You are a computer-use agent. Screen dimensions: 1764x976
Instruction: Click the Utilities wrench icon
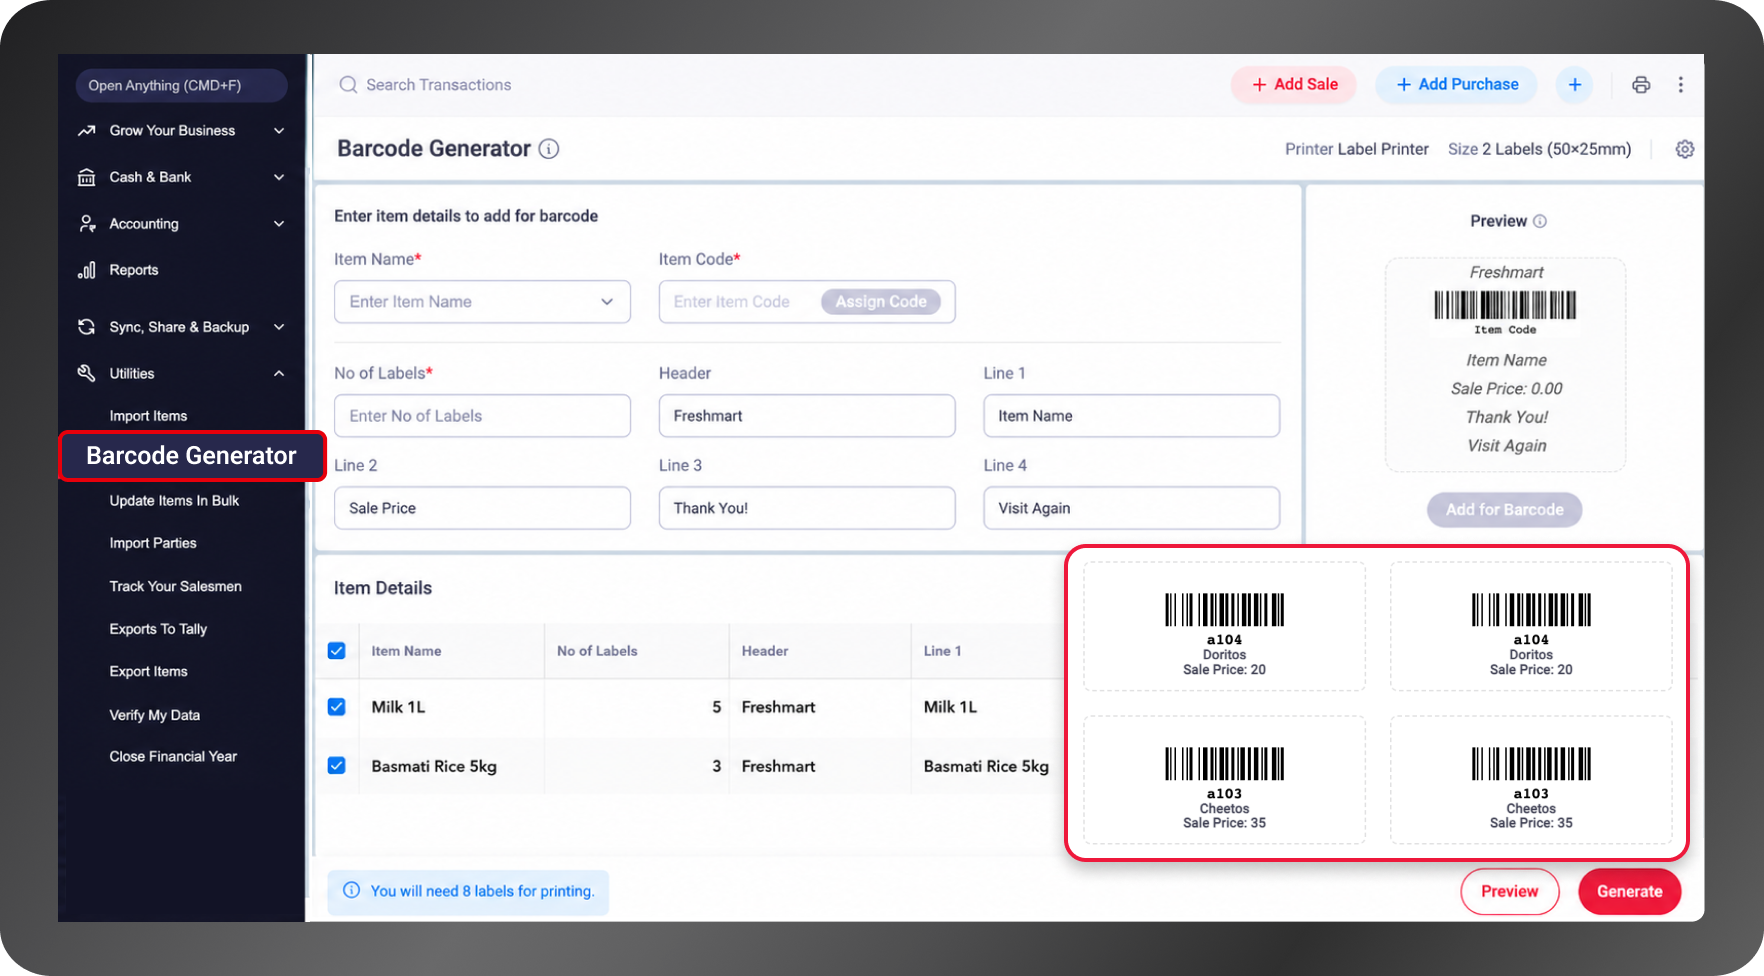(87, 373)
